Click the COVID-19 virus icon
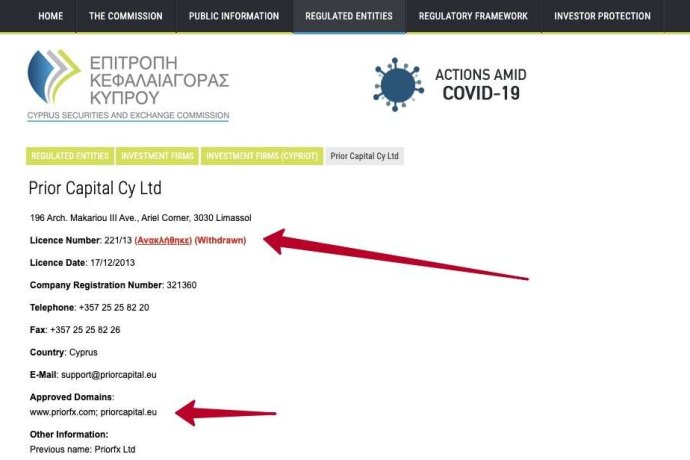The image size is (690, 460). coord(398,85)
